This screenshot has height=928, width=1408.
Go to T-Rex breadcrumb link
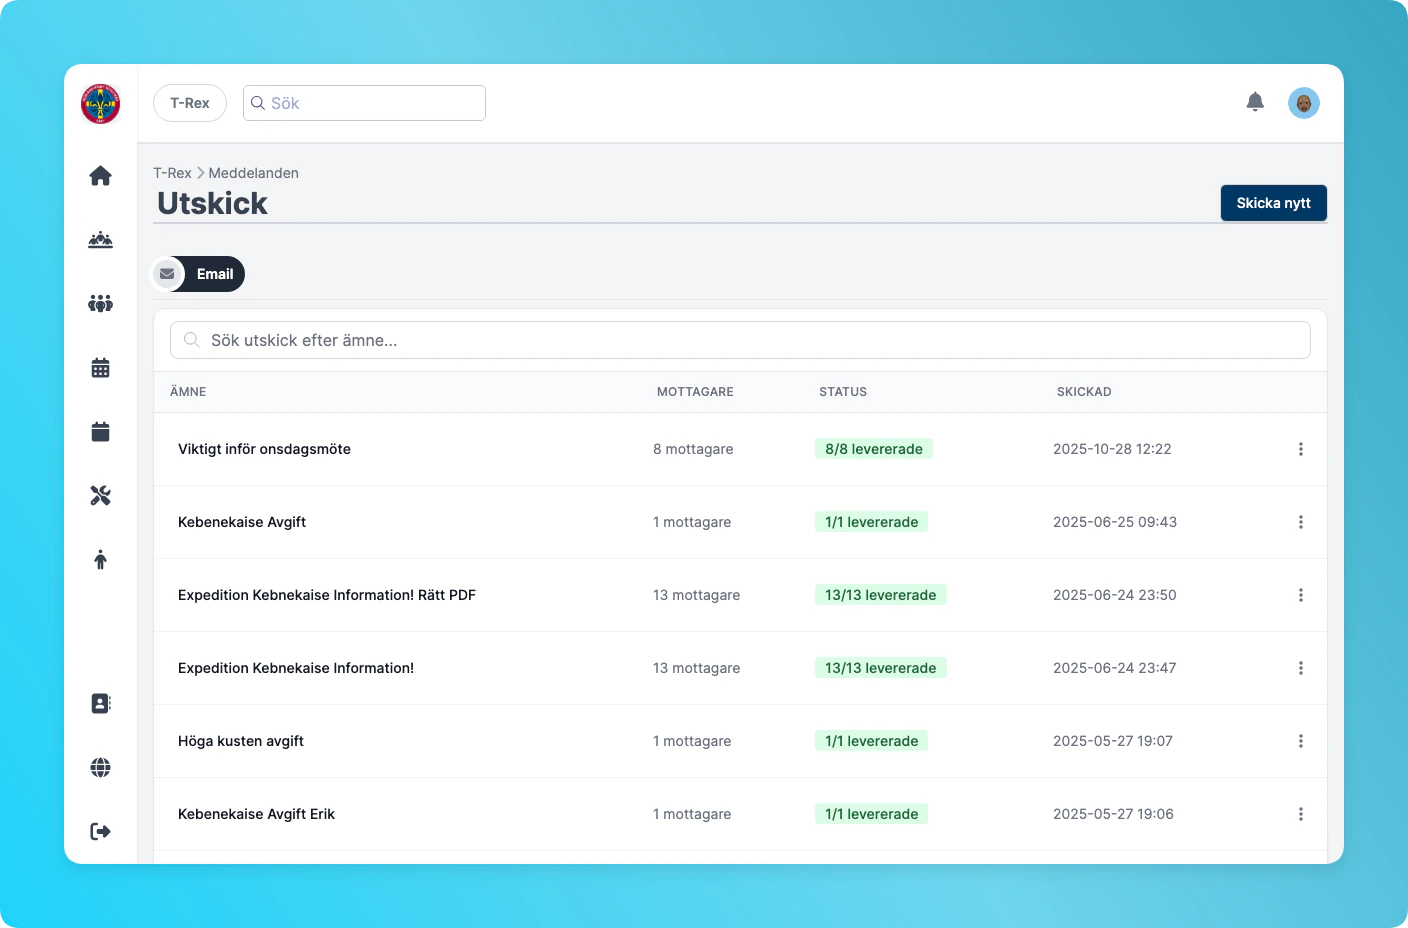click(172, 173)
